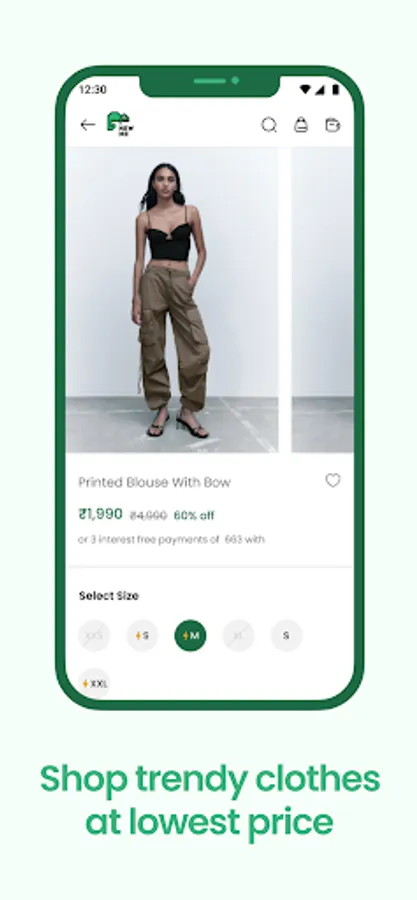Tap the back arrow icon
This screenshot has height=900, width=417.
click(x=88, y=125)
